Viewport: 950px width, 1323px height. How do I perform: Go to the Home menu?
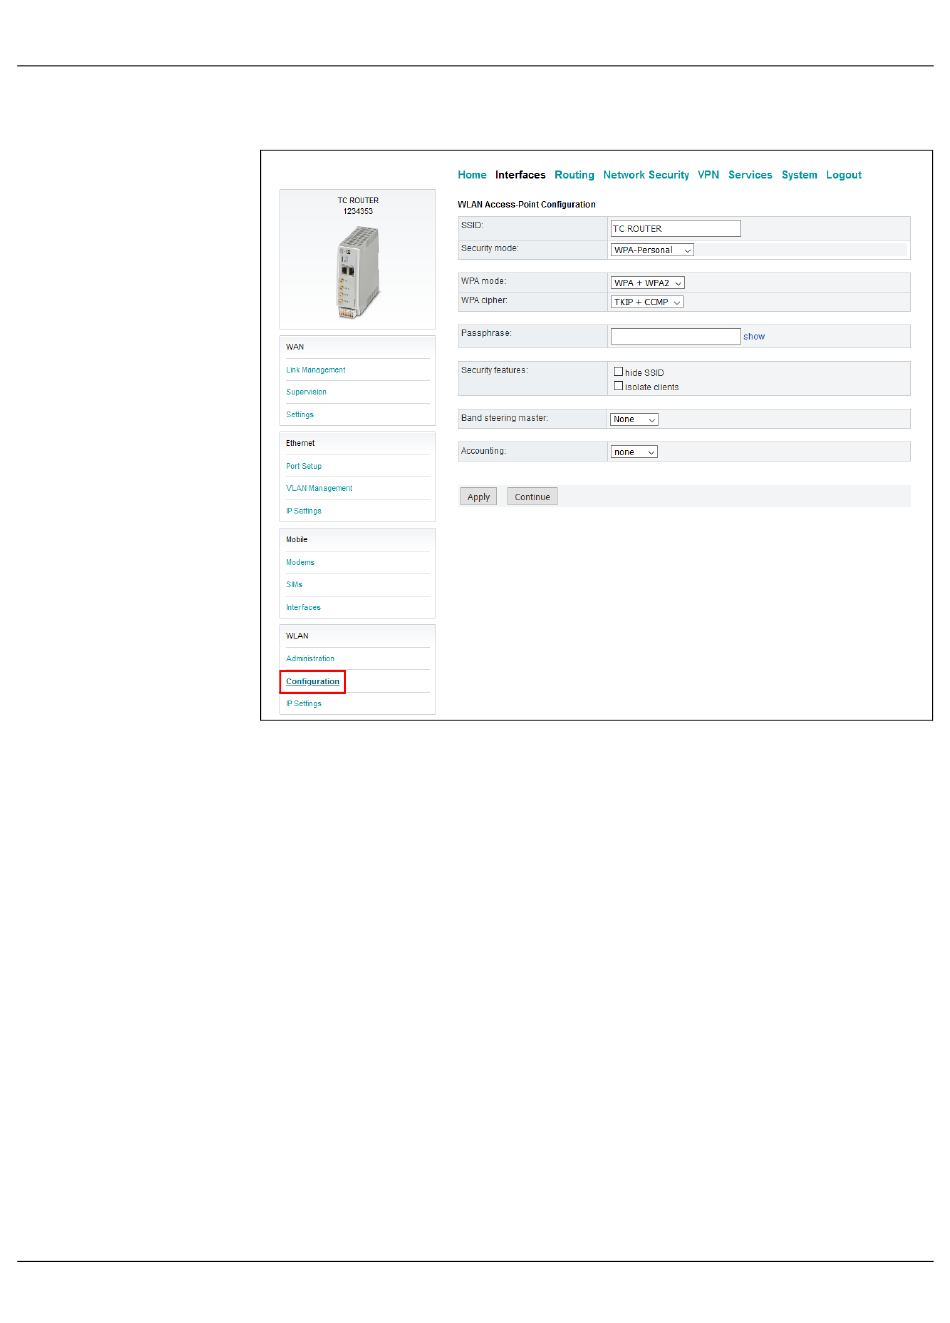pyautogui.click(x=472, y=175)
